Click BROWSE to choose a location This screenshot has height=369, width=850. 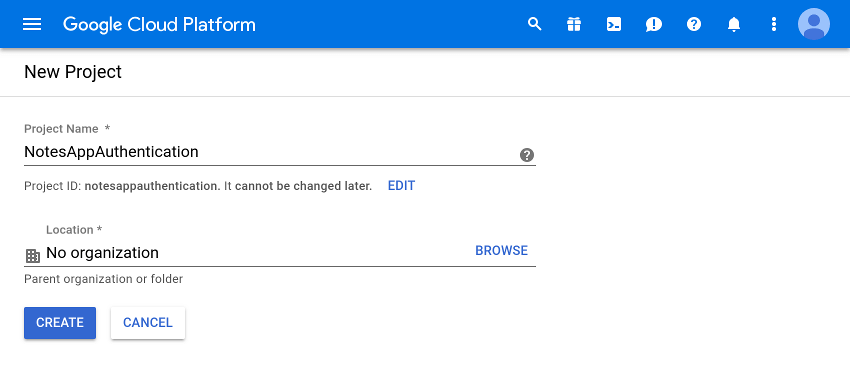coord(501,250)
